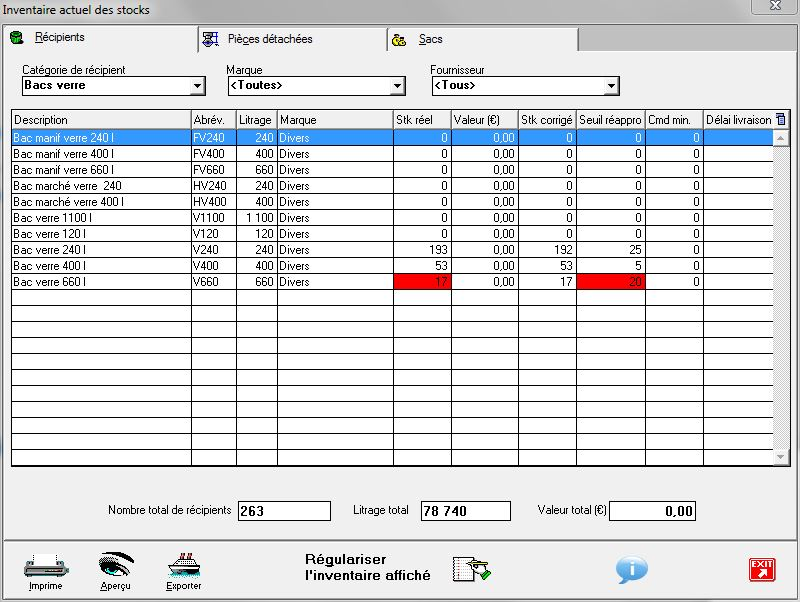
Task: Click the table scrollbar down arrow
Action: tap(781, 457)
